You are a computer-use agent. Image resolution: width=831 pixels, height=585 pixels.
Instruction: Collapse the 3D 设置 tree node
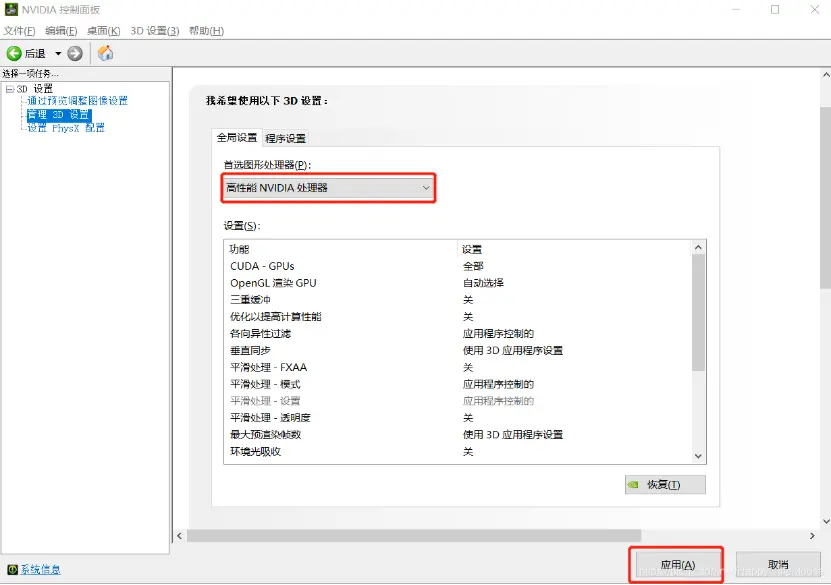9,89
